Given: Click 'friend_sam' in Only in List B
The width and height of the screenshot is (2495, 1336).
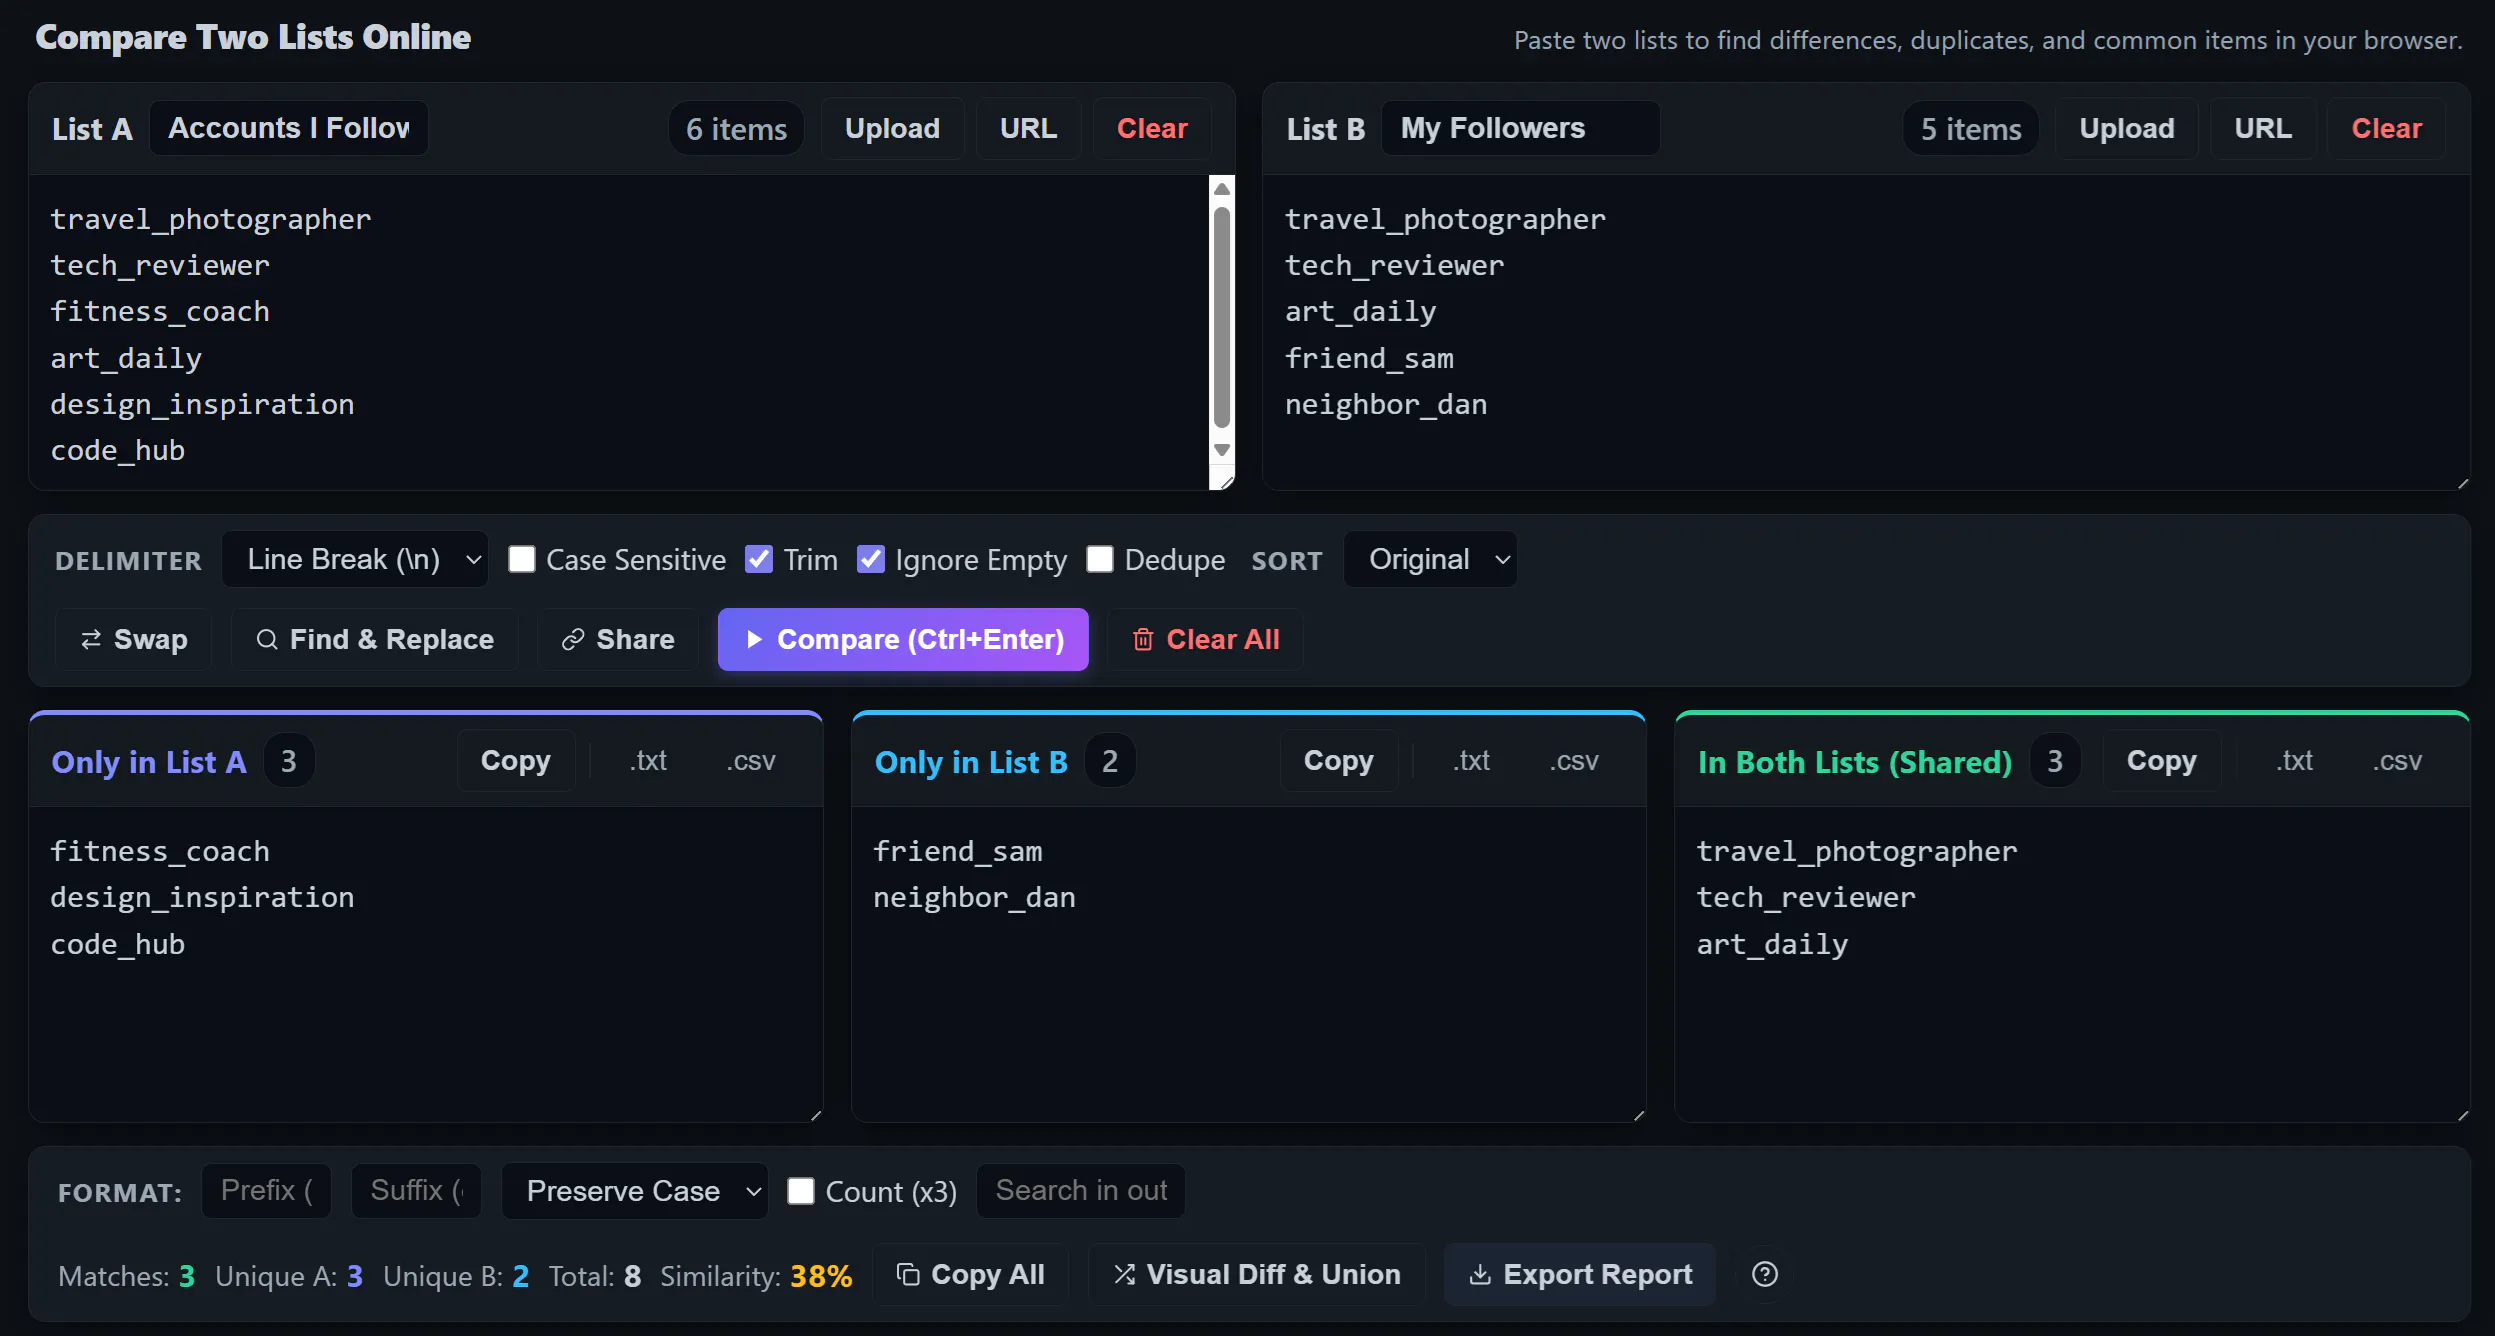Looking at the screenshot, I should [958, 852].
